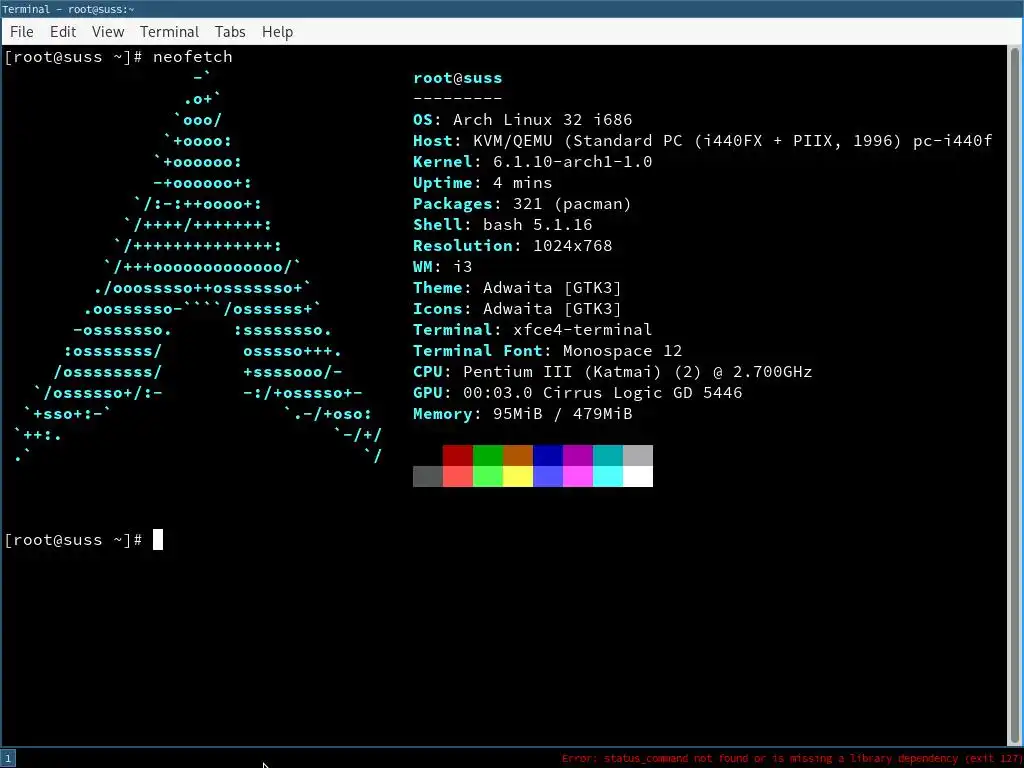
Task: Click the white color block
Action: (638, 476)
